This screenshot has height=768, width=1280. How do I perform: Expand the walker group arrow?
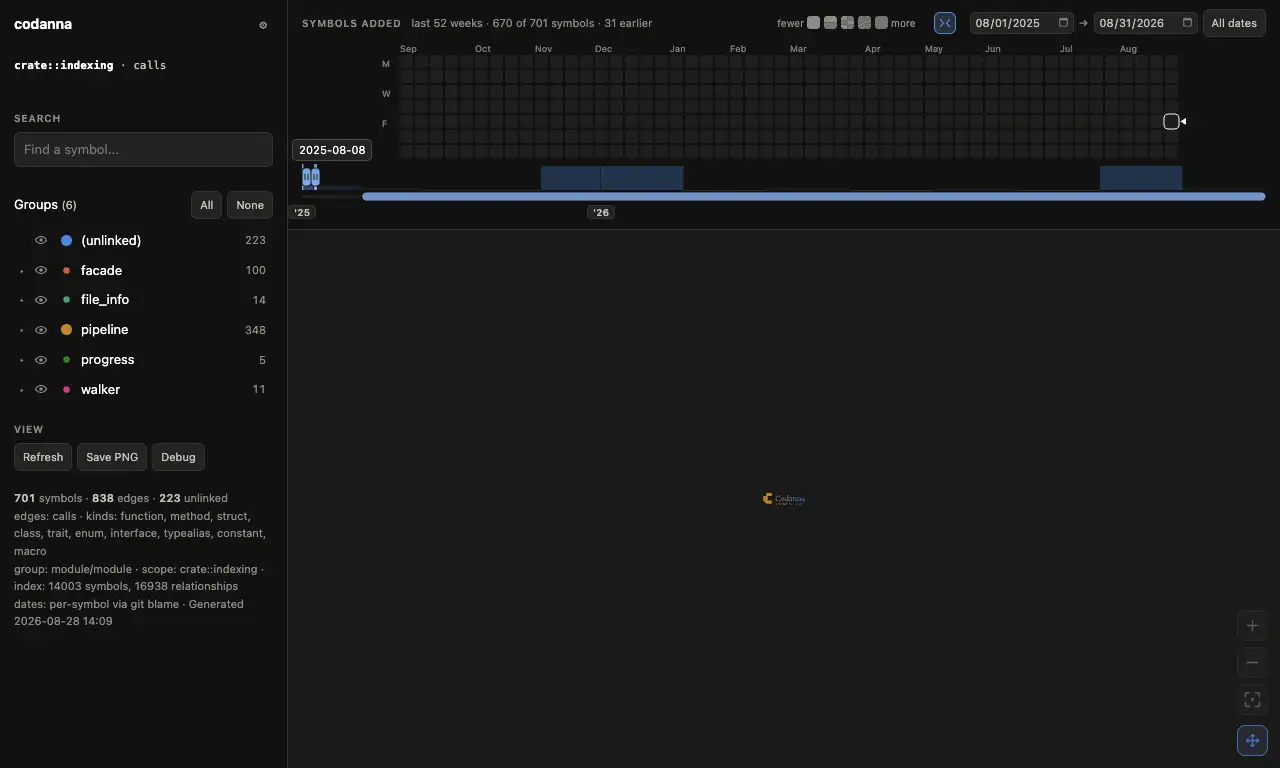[x=22, y=391]
